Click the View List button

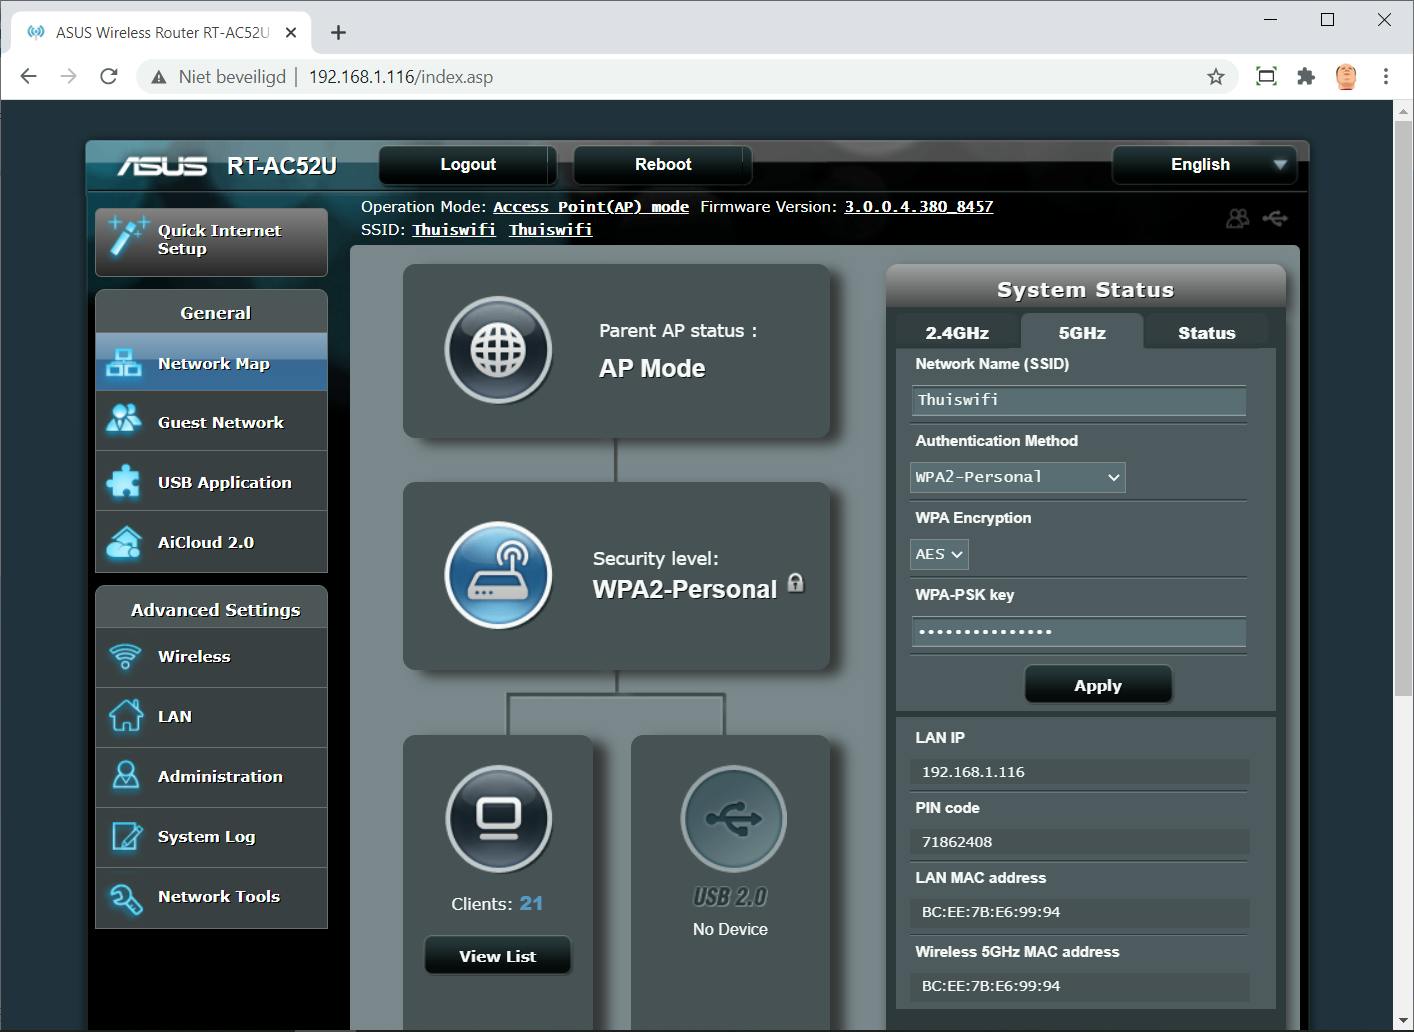tap(498, 956)
